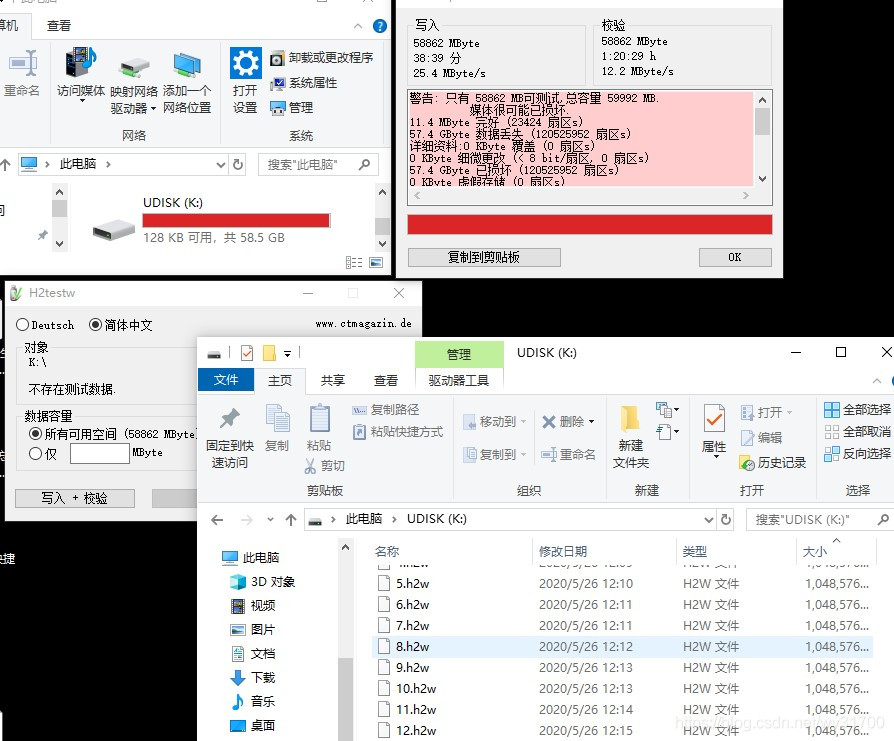Click the Map network drive icon

click(x=134, y=68)
